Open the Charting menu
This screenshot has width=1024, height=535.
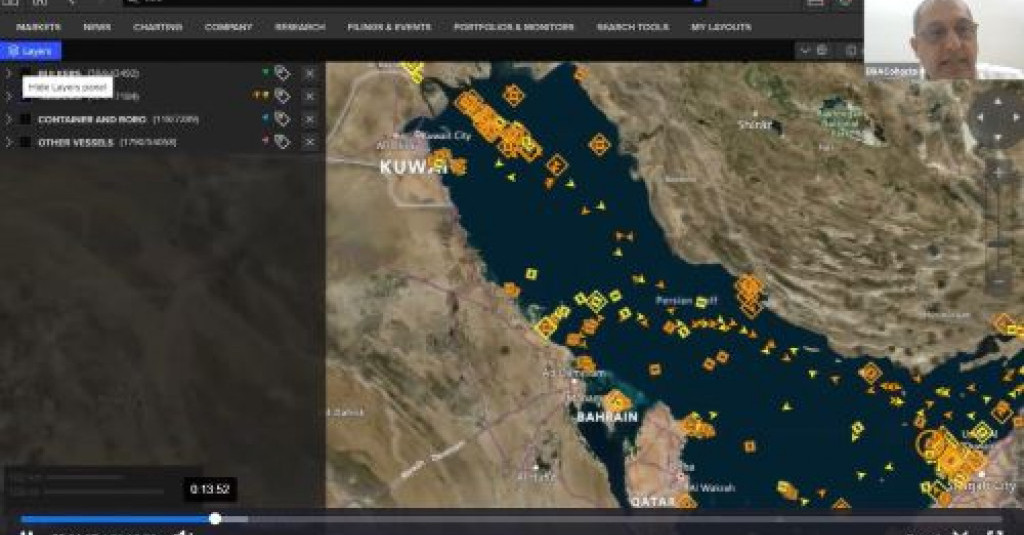point(157,27)
